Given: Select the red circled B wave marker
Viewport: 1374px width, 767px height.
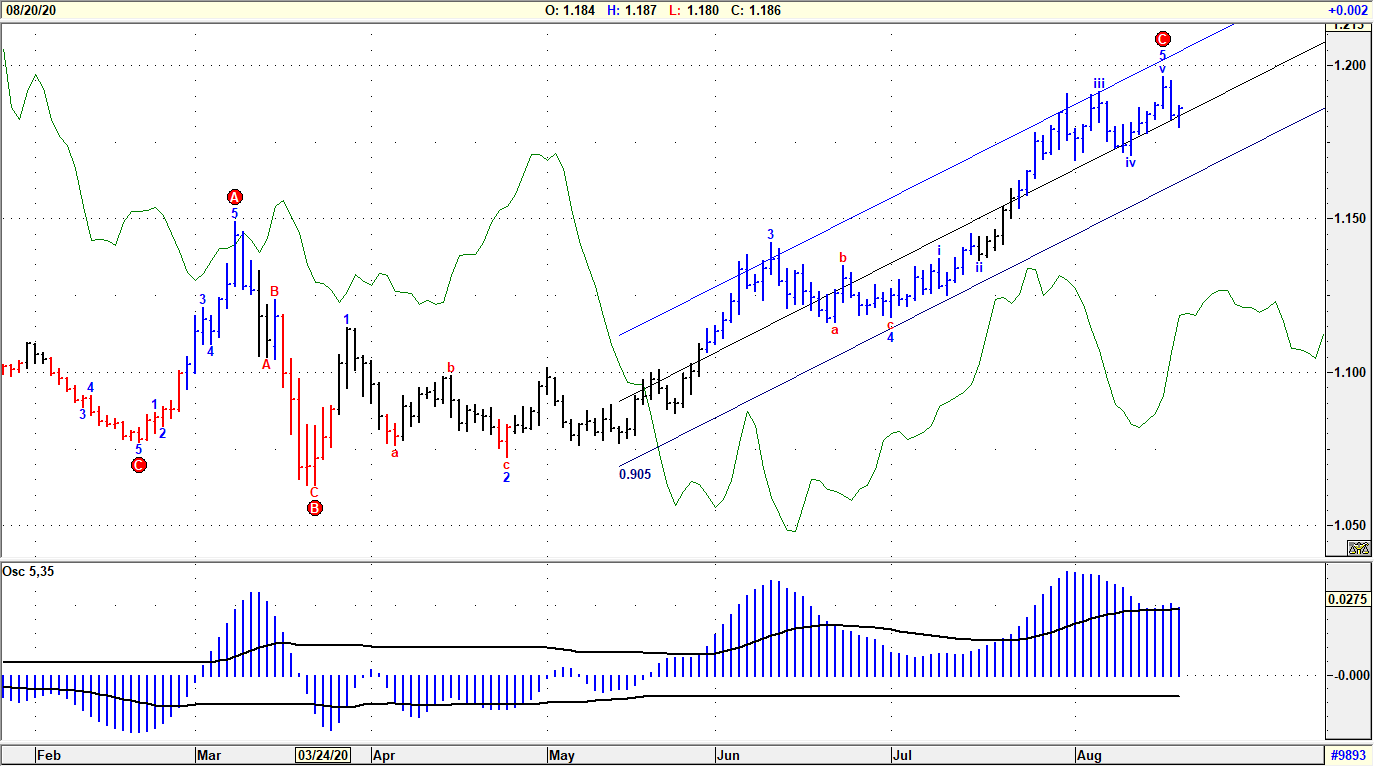Looking at the screenshot, I should (314, 508).
